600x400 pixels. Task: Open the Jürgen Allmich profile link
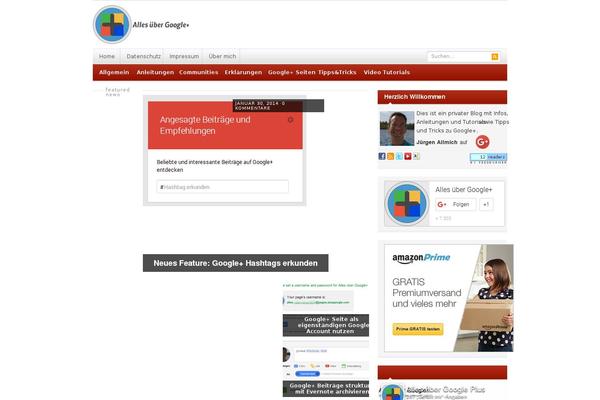click(437, 142)
